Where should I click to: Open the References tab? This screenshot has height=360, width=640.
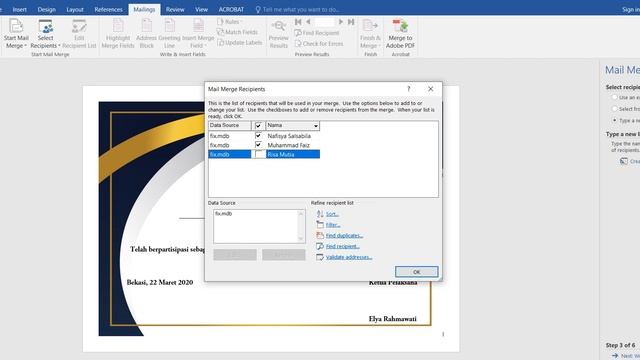[x=108, y=9]
